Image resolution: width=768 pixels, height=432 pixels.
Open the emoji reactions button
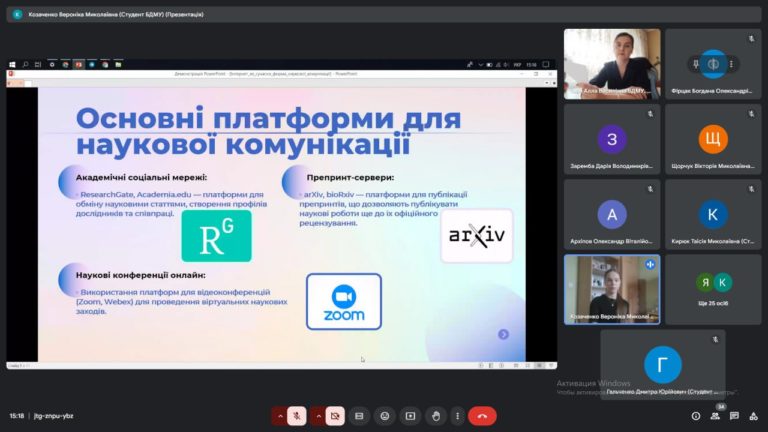click(384, 415)
